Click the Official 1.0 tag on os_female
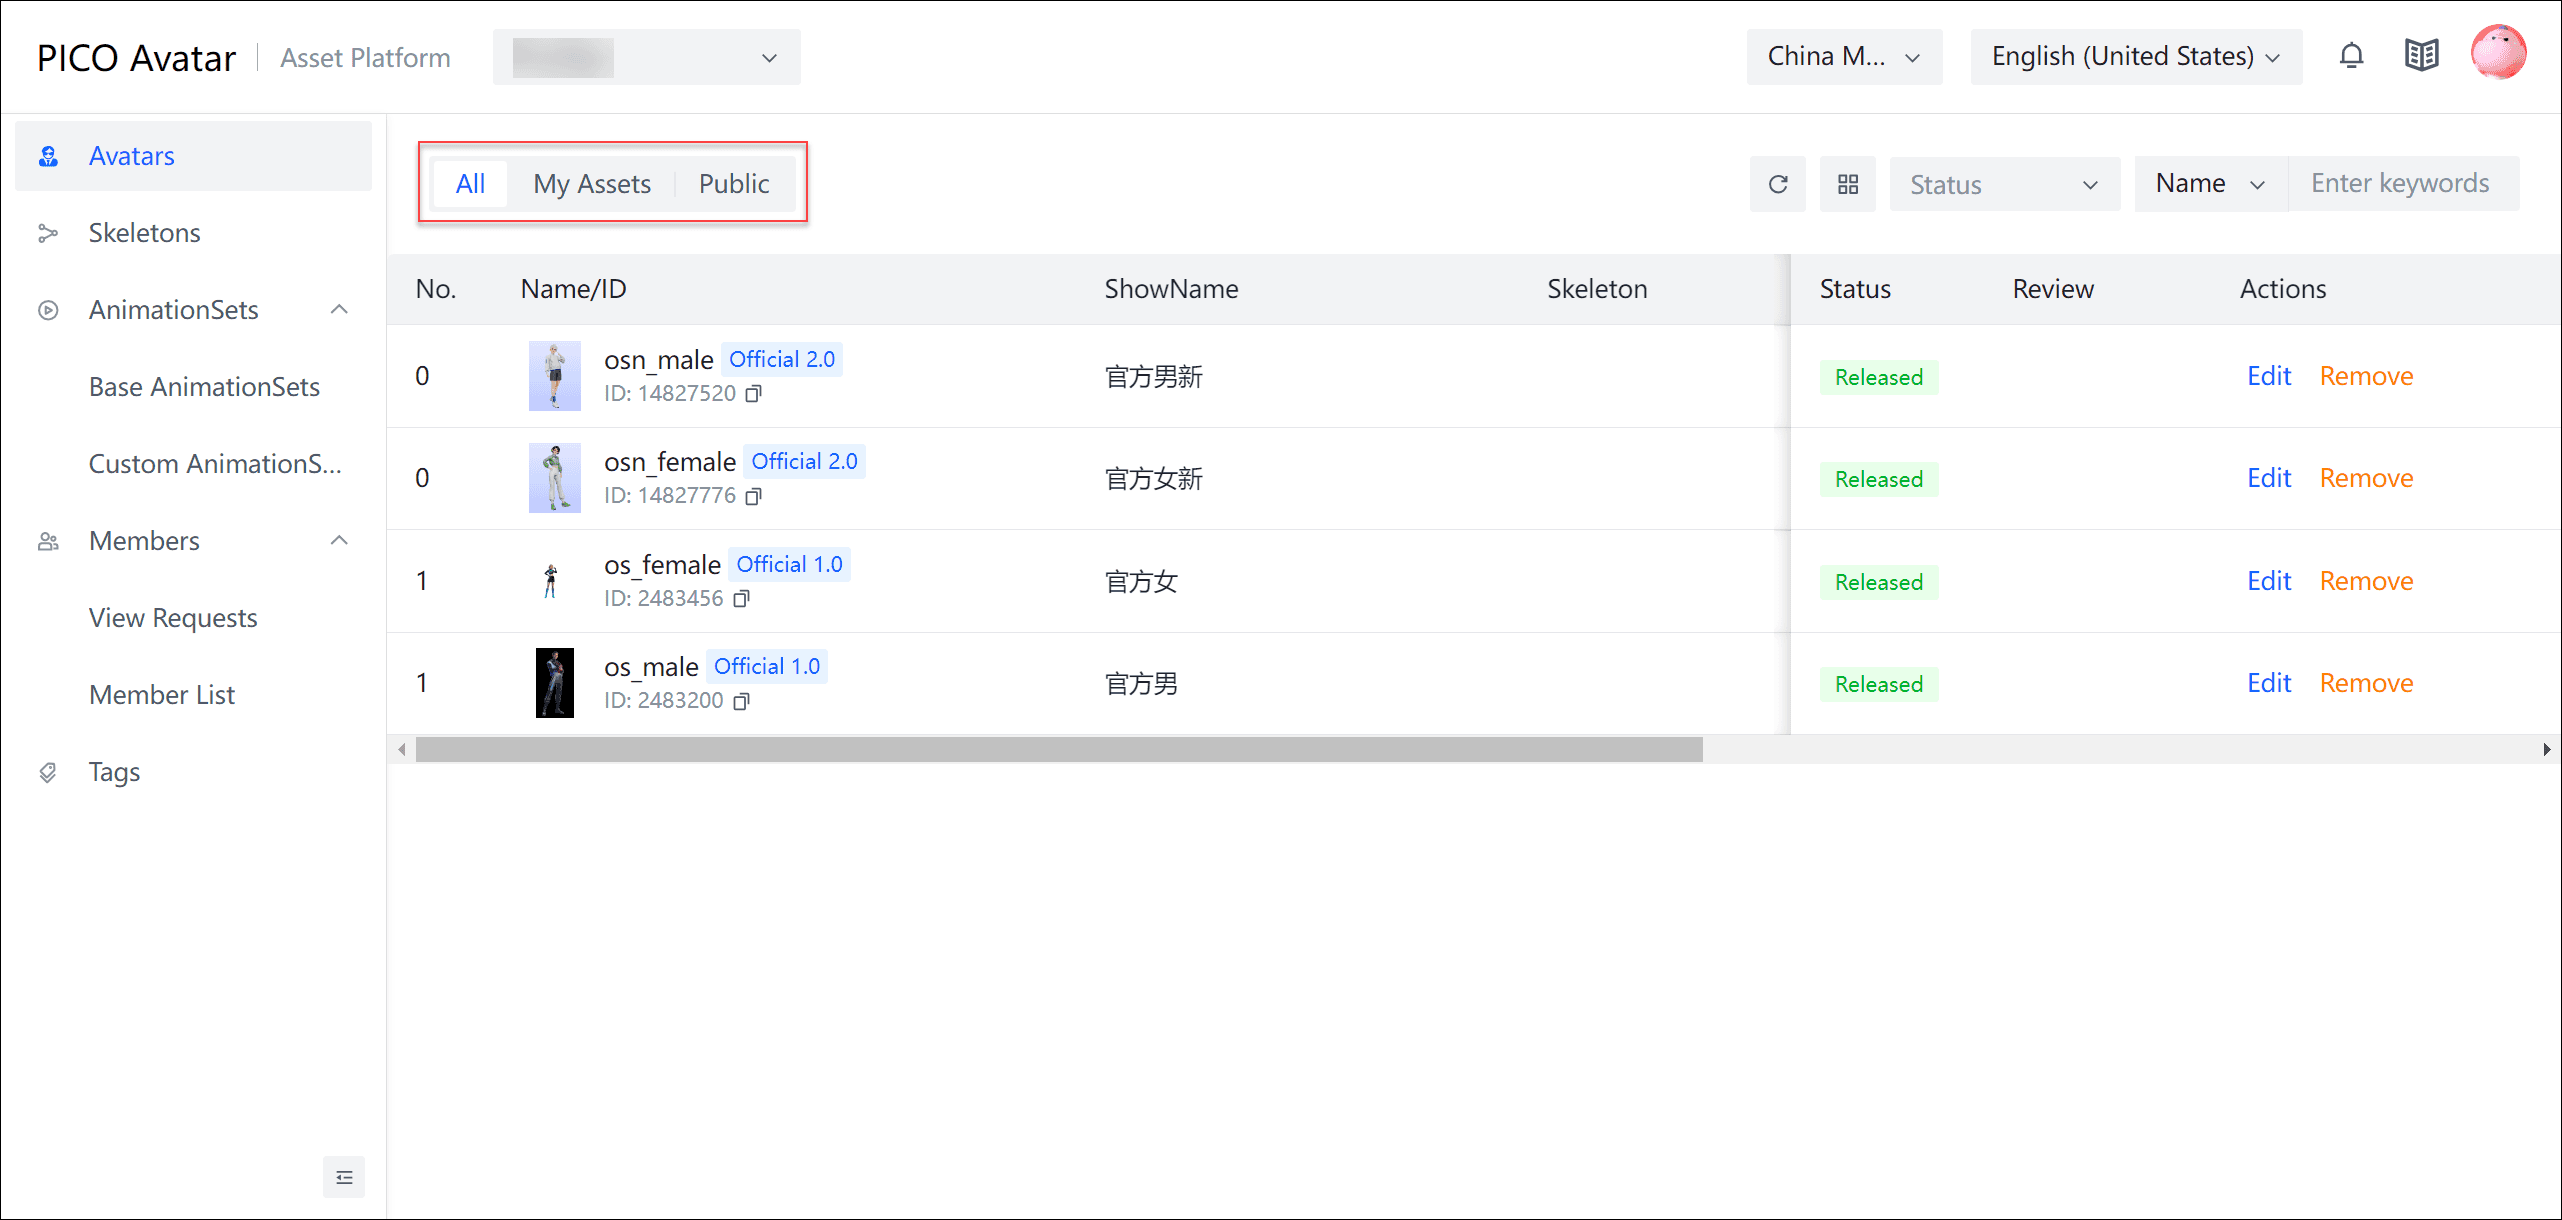Screen dimensions: 2562x1220 (790, 564)
